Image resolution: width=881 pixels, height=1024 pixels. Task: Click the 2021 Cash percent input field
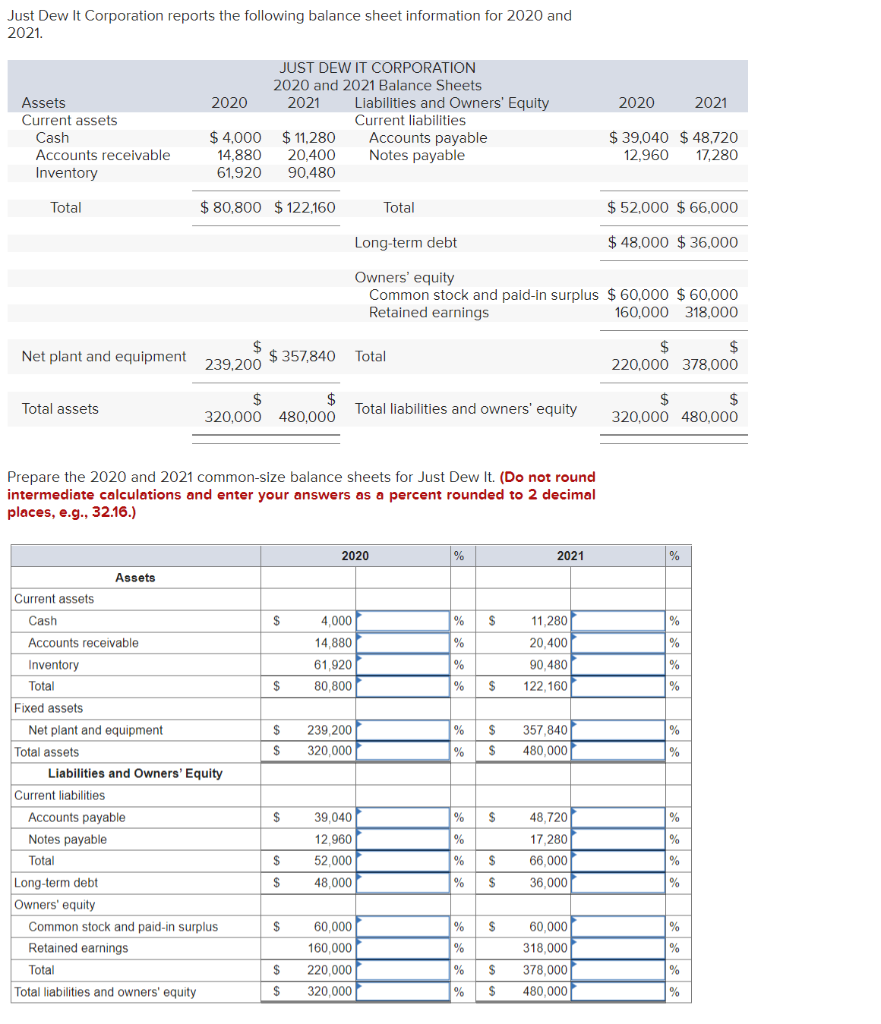tap(618, 620)
